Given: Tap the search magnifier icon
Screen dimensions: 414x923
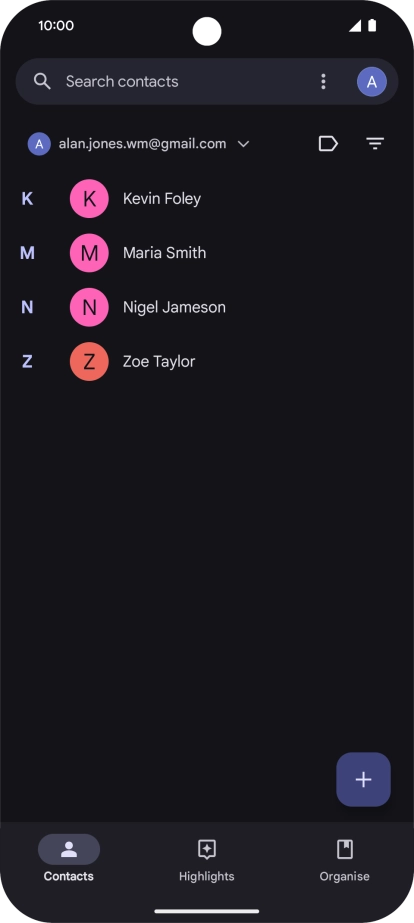Looking at the screenshot, I should (x=42, y=81).
